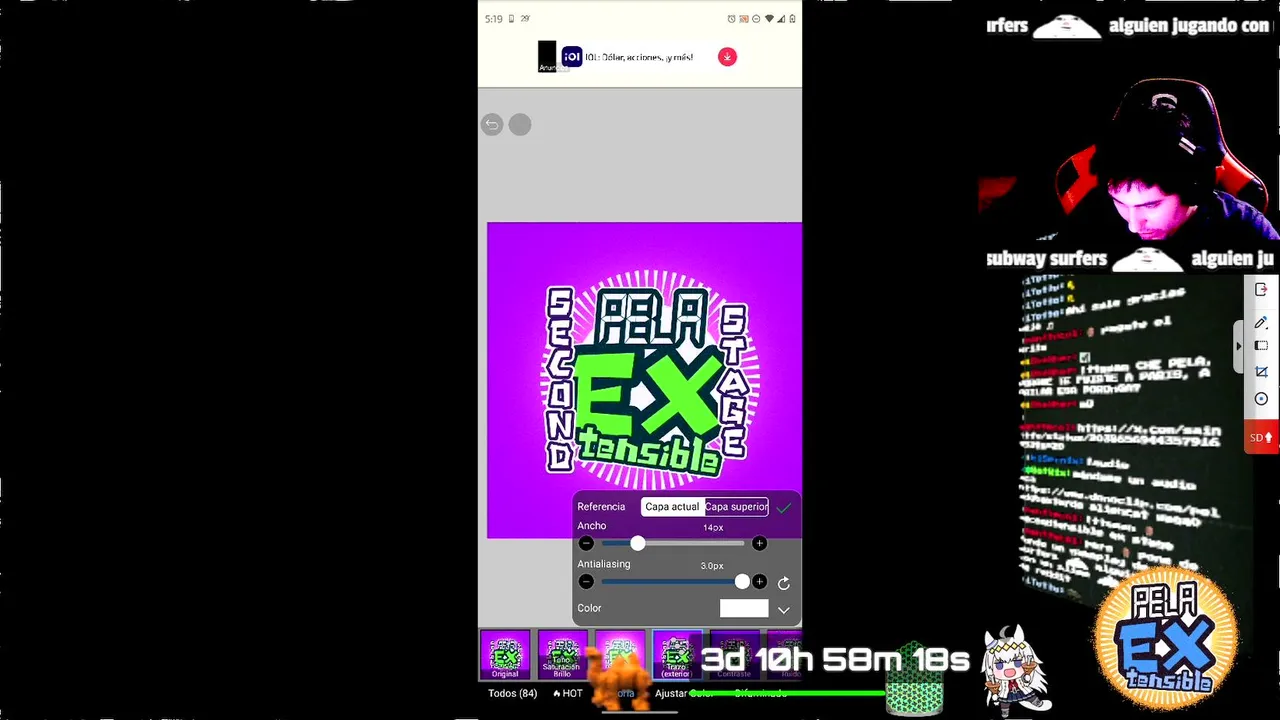Click the Pela EXtensible logo overlay
The width and height of the screenshot is (1280, 720).
1166,636
